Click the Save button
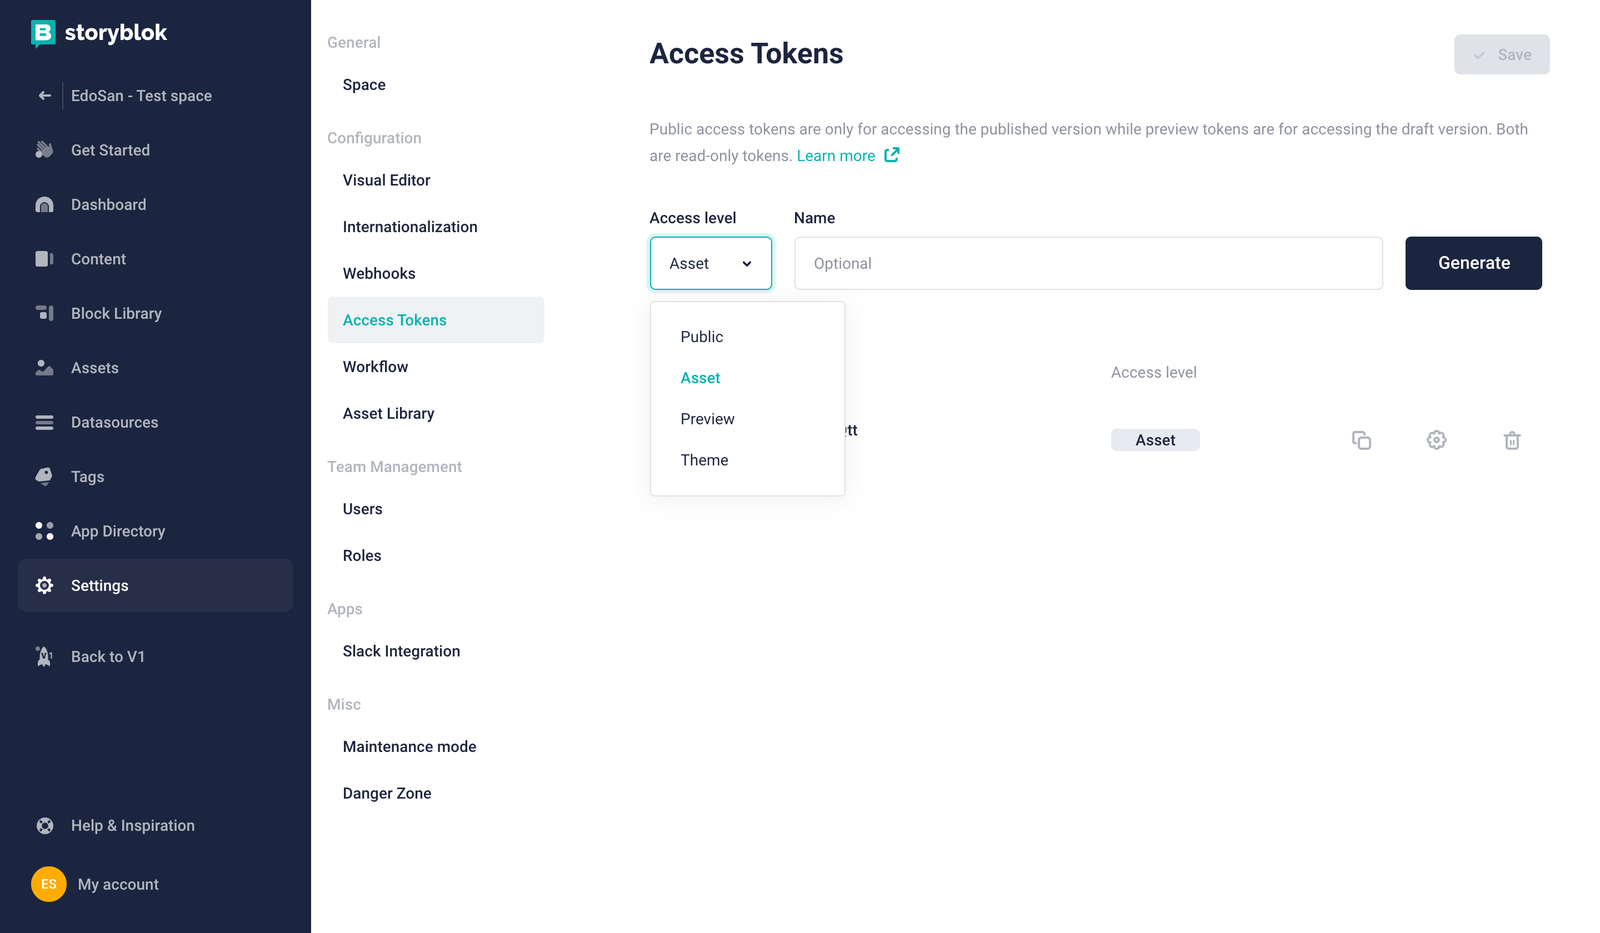This screenshot has height=933, width=1600. pyautogui.click(x=1501, y=55)
